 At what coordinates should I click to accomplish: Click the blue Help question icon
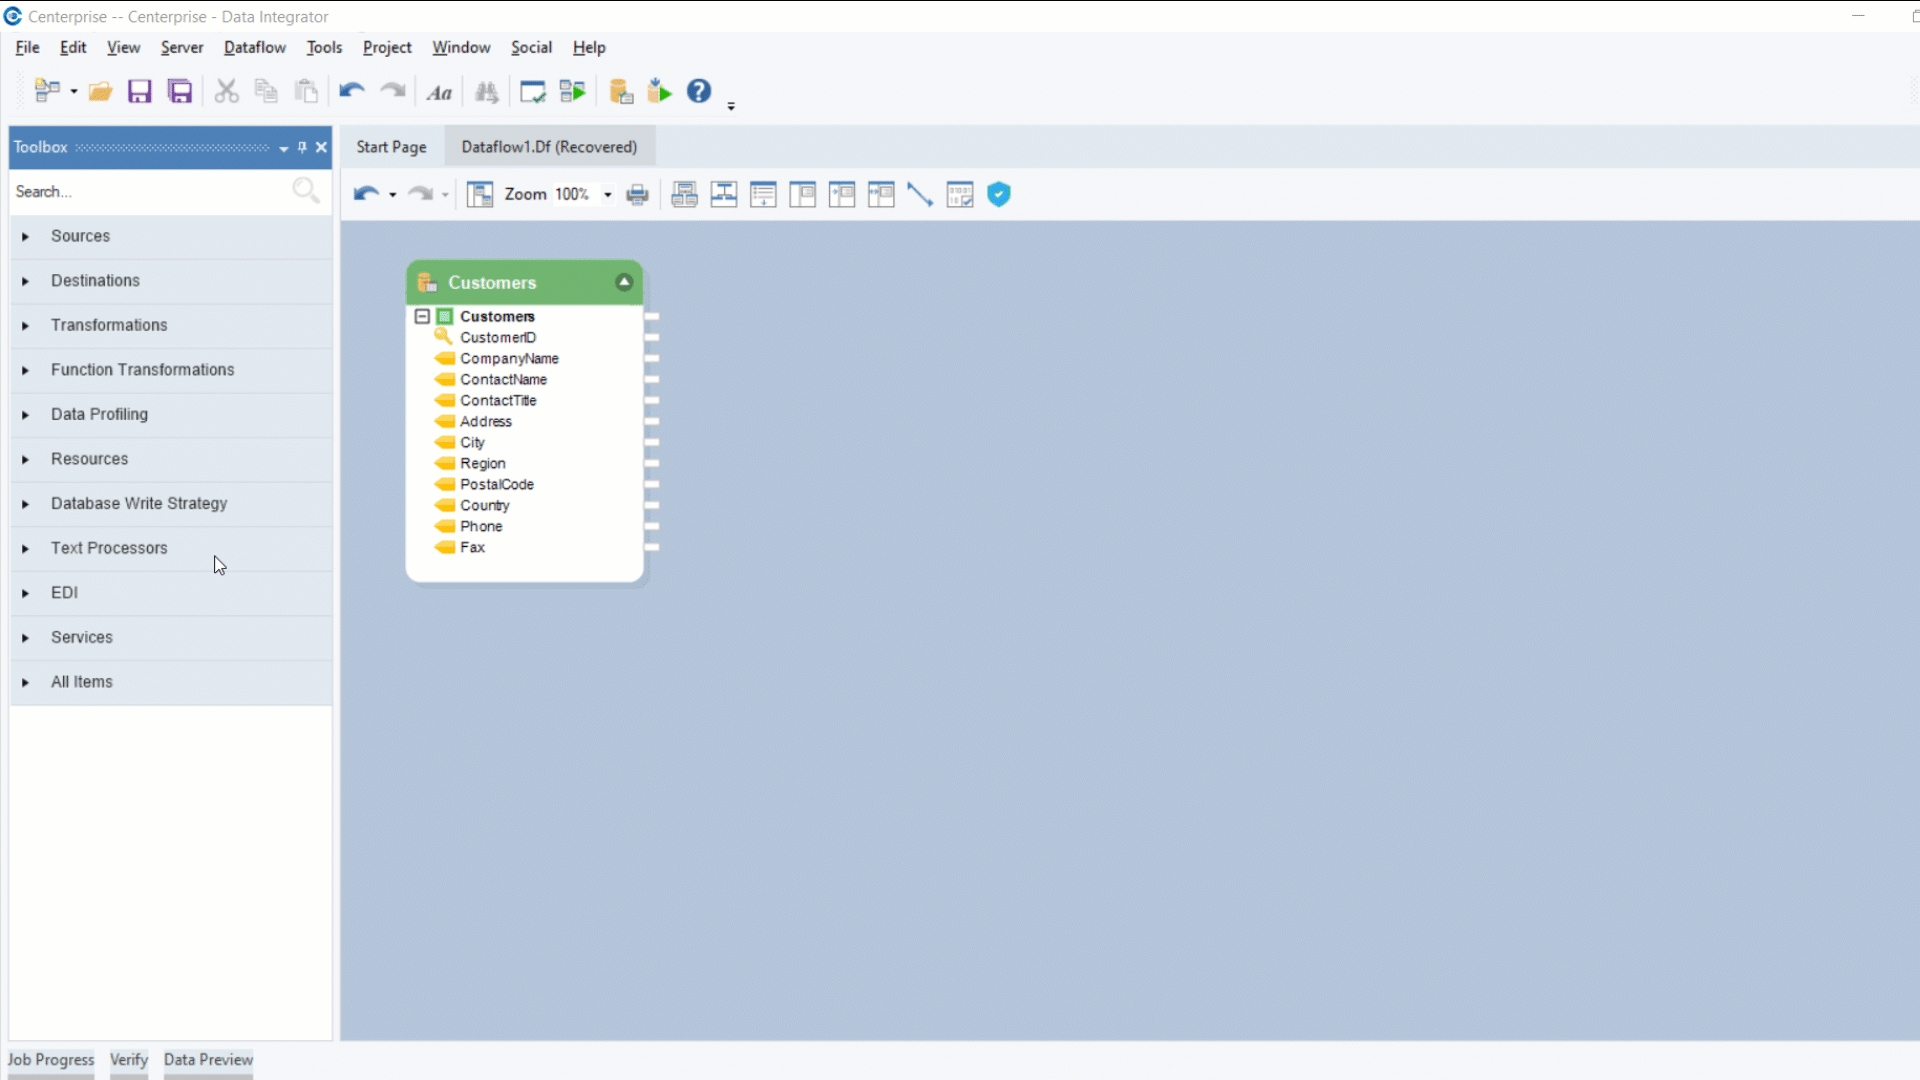click(699, 92)
